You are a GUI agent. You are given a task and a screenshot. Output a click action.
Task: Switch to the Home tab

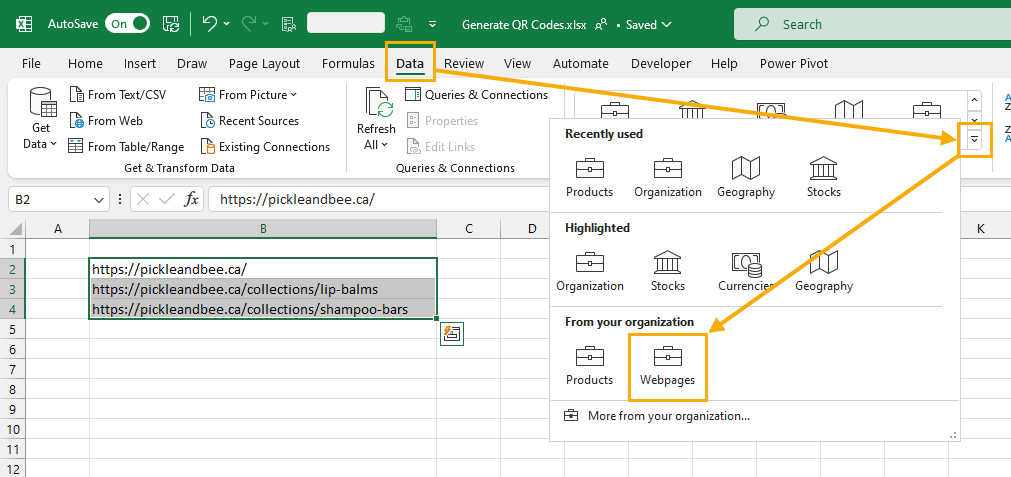tap(85, 63)
